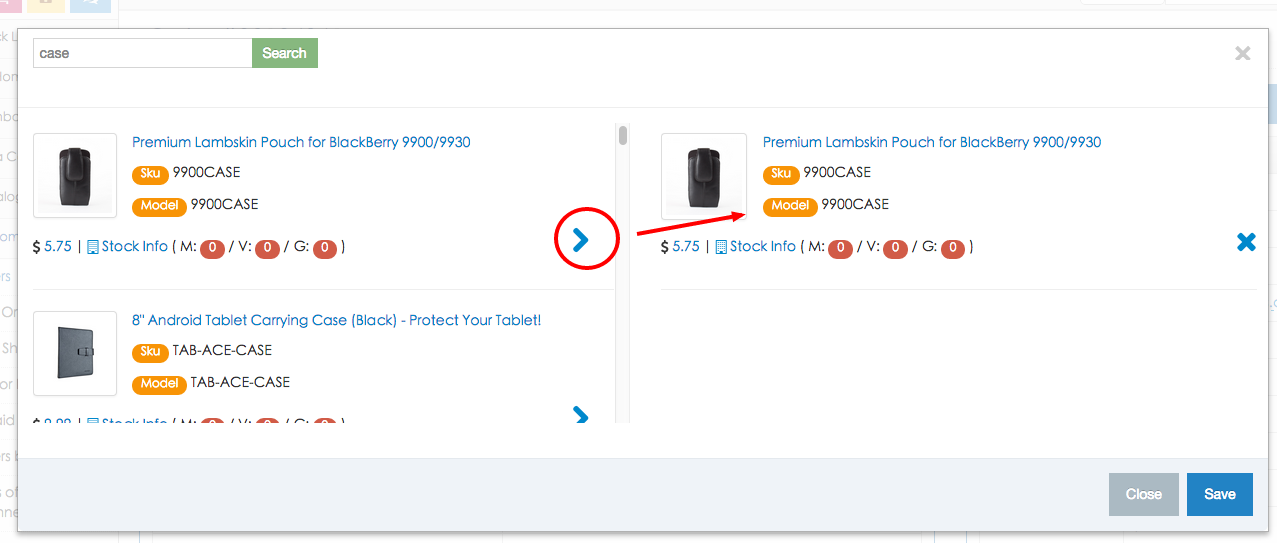
Task: Open Premium Lambskin Pouch link in left list
Action: coord(301,142)
